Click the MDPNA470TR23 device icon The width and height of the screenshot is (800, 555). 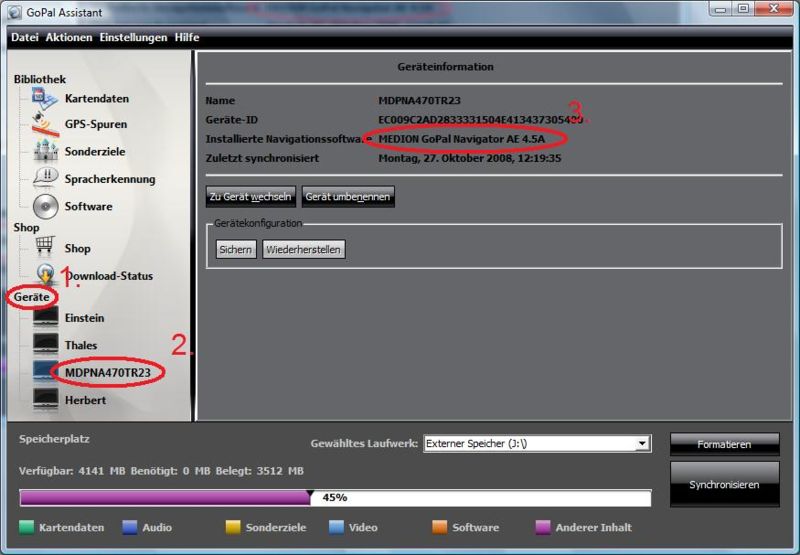pyautogui.click(x=44, y=371)
